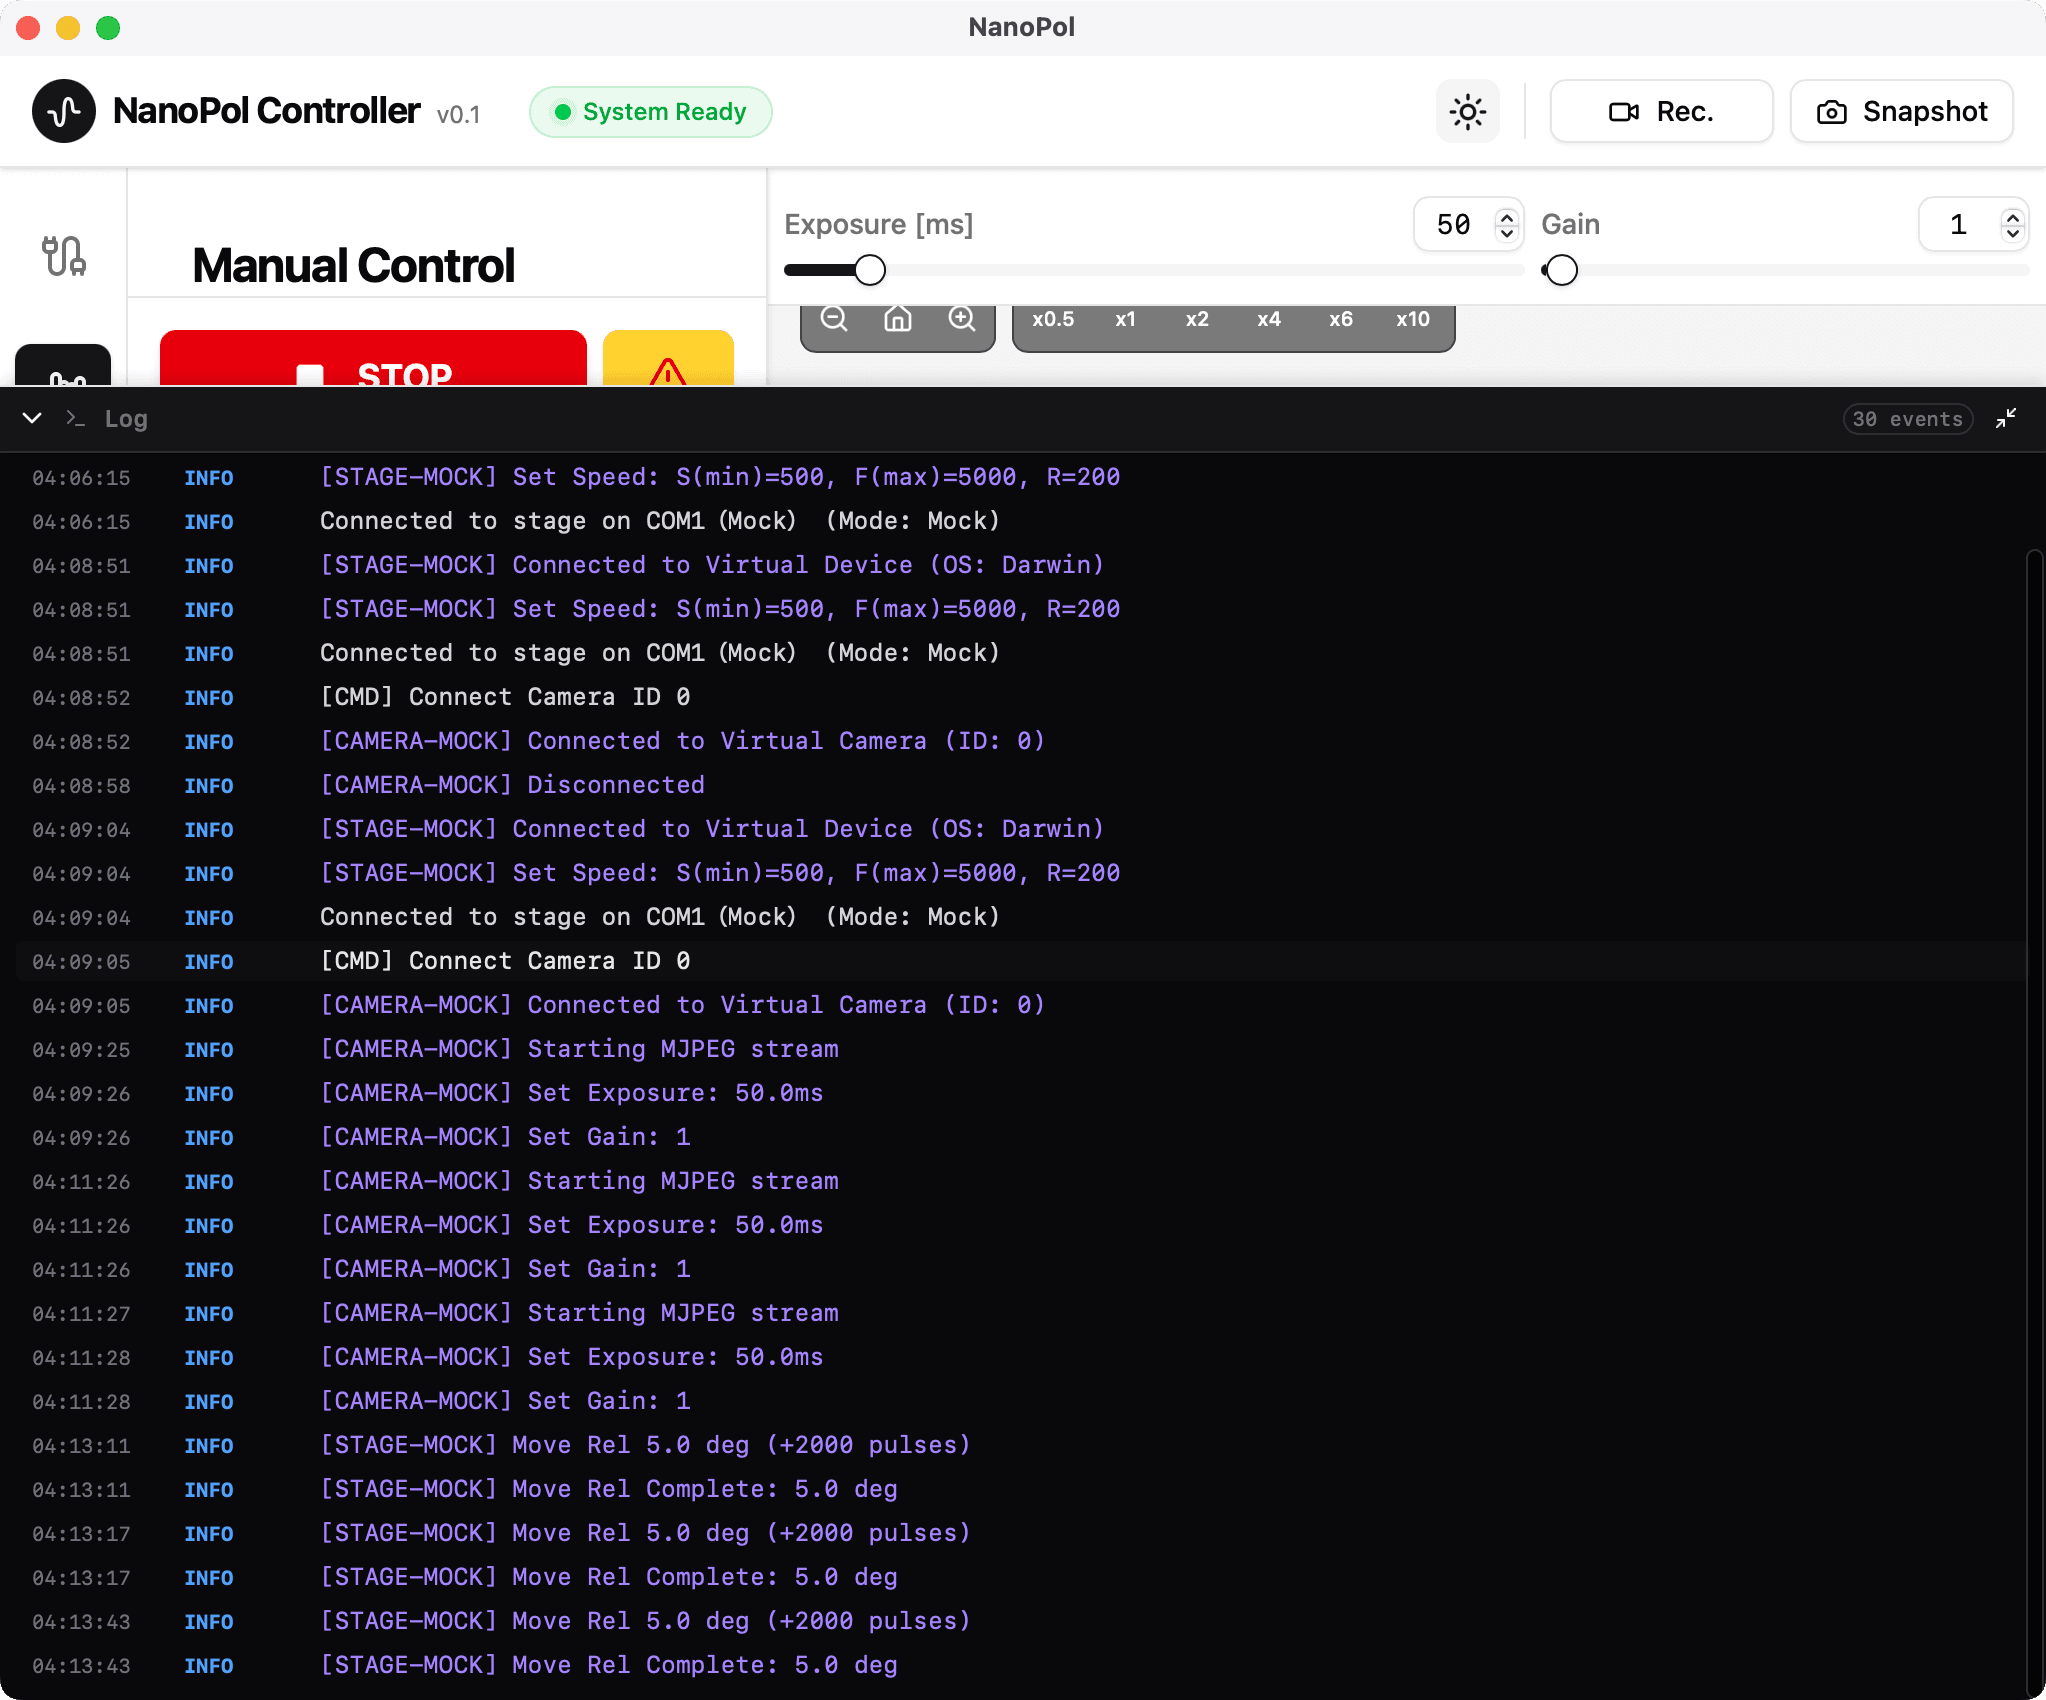Select x2 zoom preset

pyautogui.click(x=1197, y=319)
